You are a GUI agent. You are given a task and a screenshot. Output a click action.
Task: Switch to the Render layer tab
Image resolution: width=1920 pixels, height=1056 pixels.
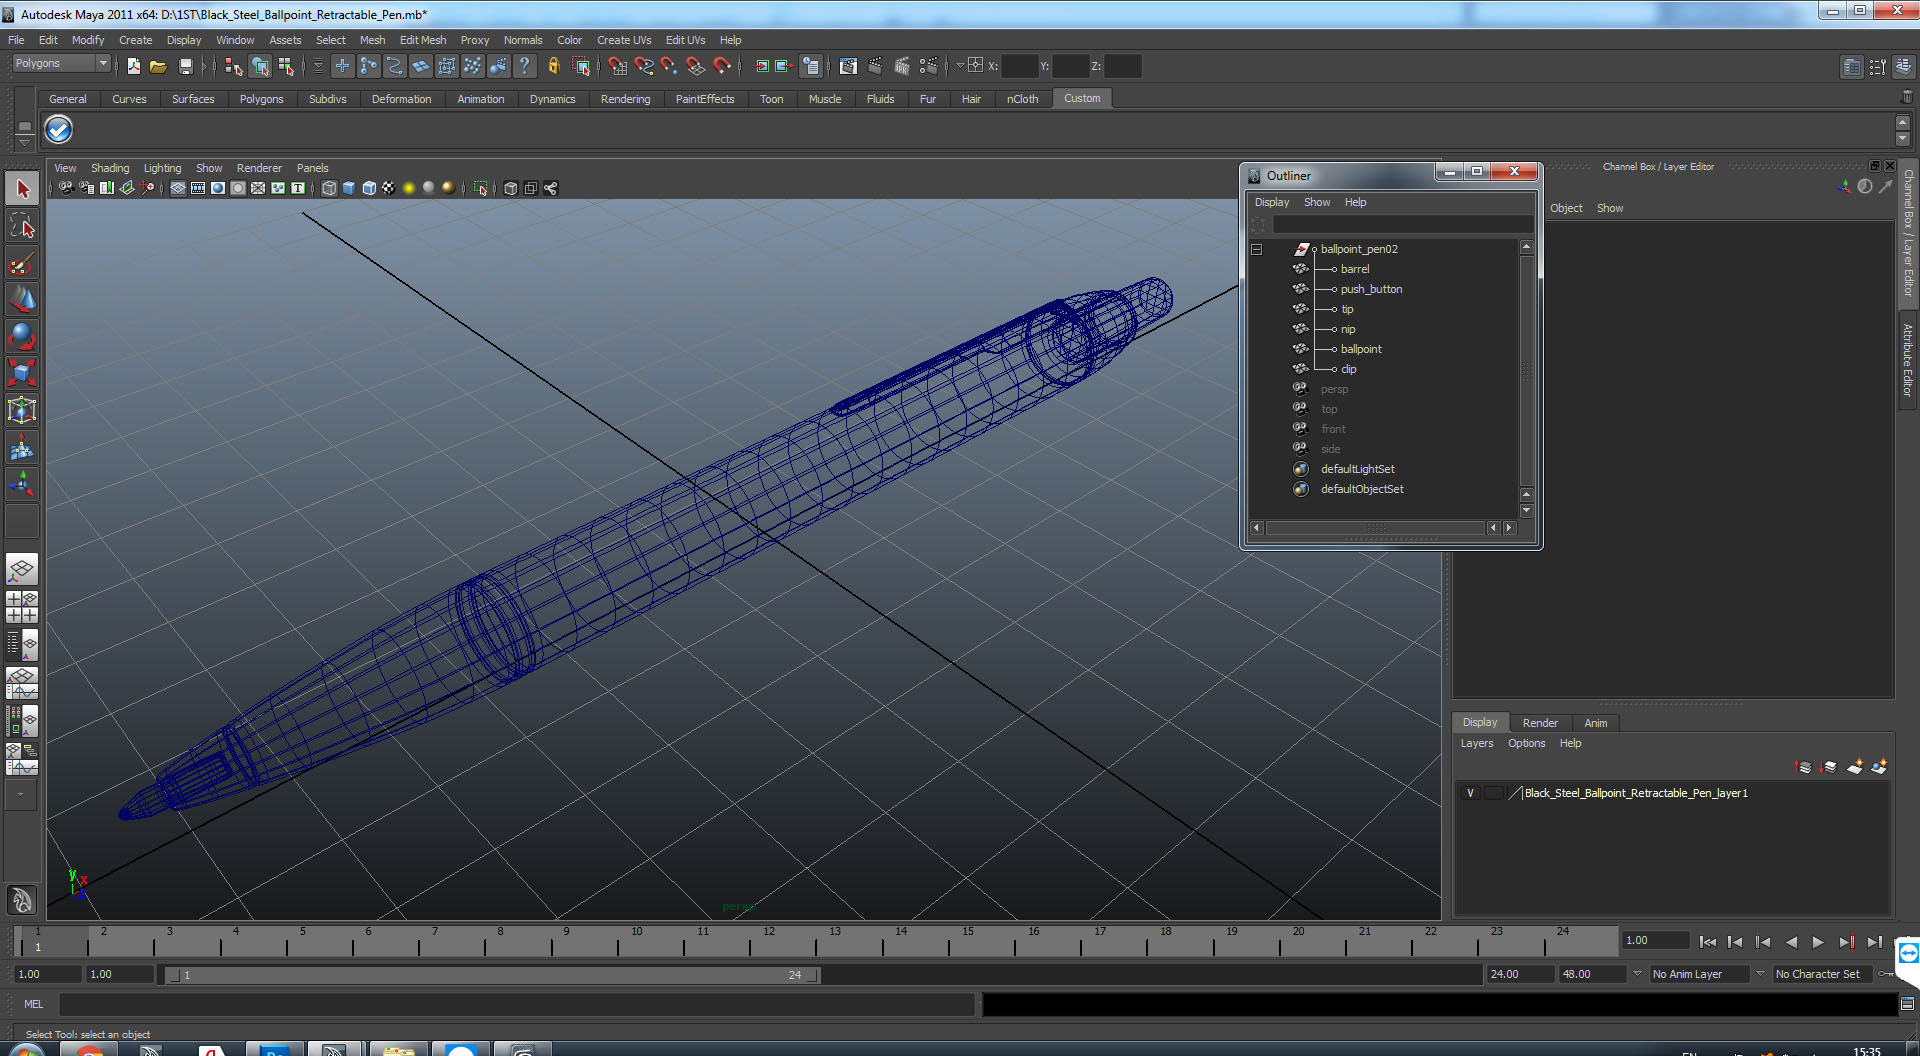click(1540, 723)
